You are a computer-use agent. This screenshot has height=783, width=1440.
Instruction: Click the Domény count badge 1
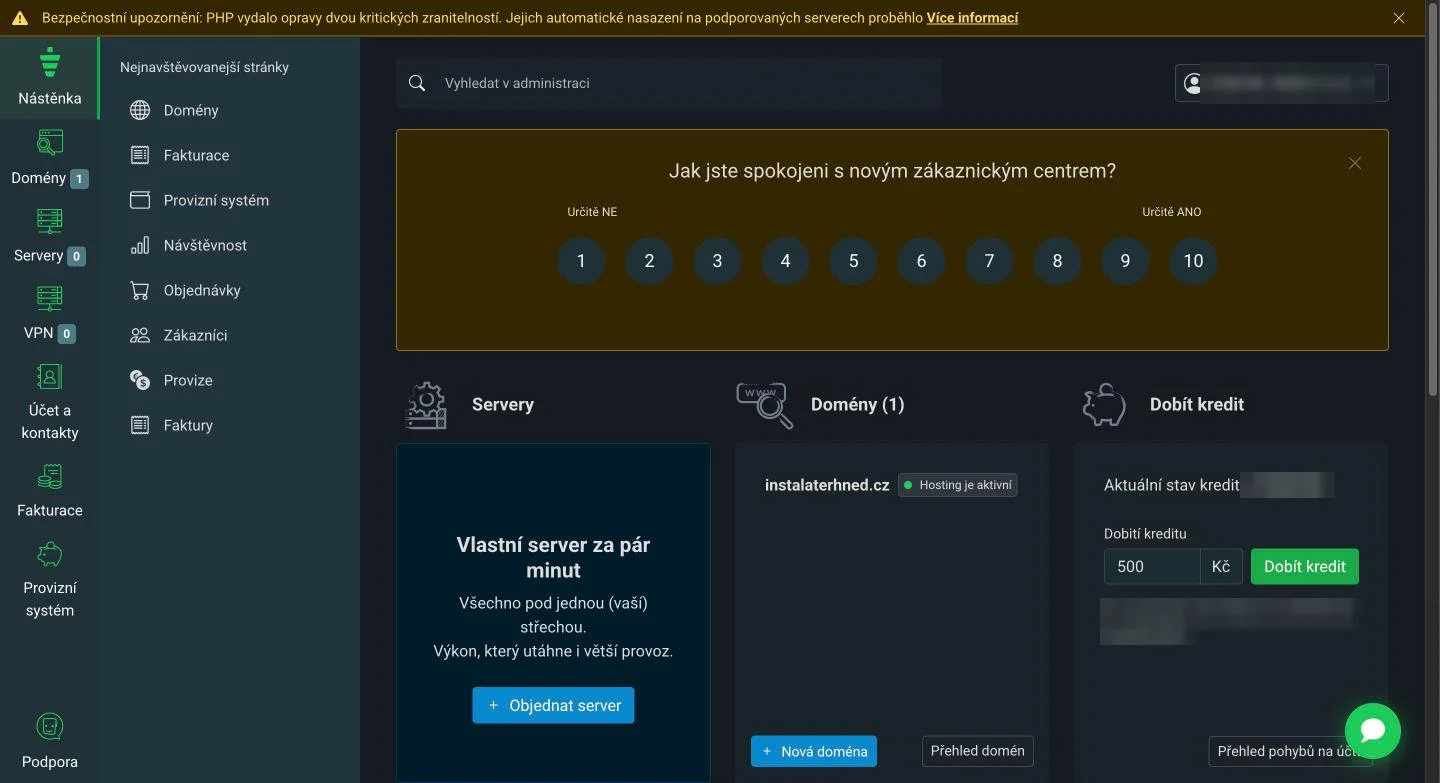coord(79,179)
